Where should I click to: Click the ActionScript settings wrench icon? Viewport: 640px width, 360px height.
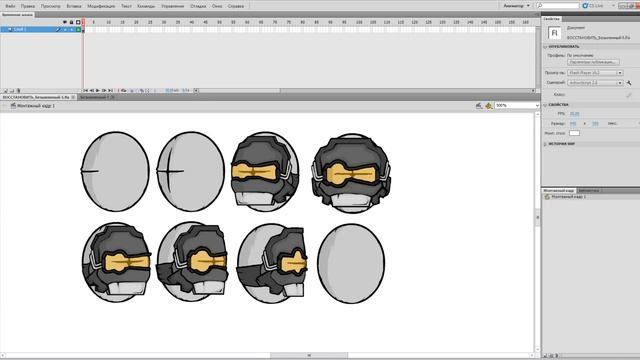[629, 83]
